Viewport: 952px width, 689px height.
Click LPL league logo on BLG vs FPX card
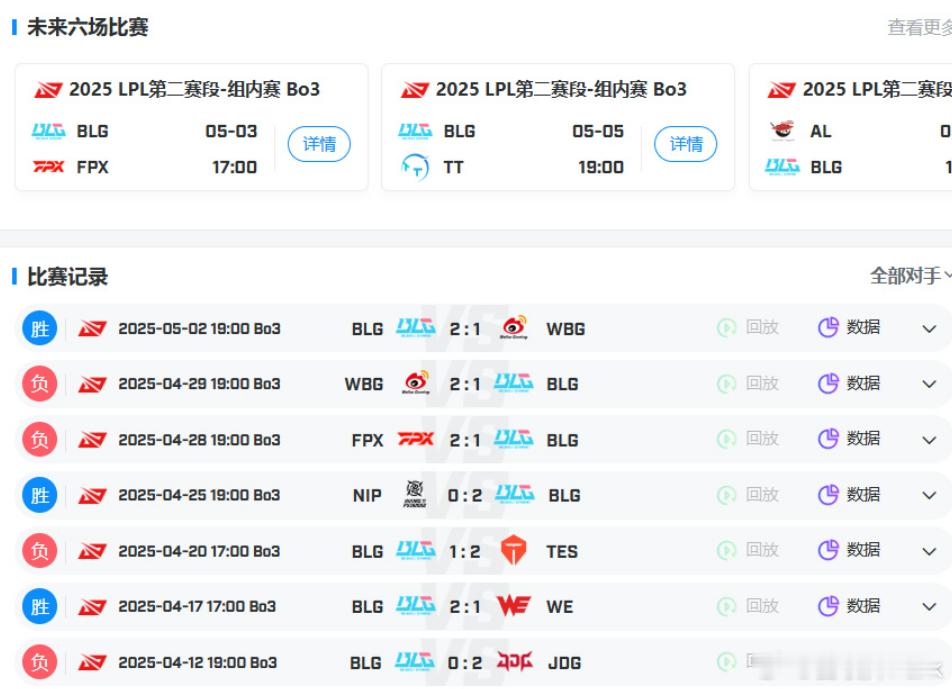pyautogui.click(x=48, y=90)
